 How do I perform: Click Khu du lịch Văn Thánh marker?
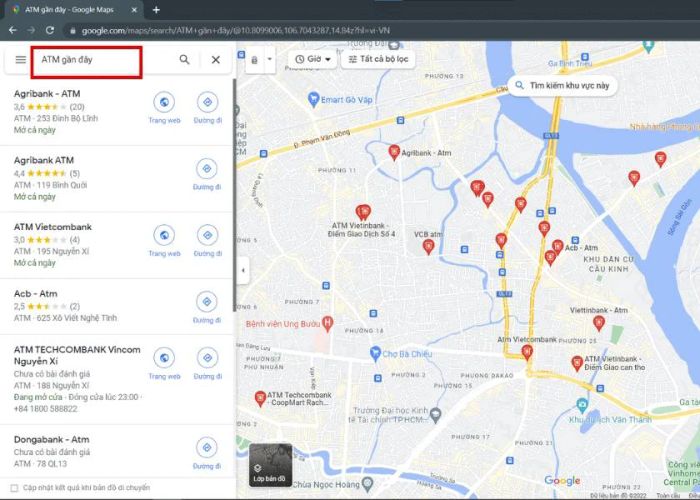coord(582,406)
